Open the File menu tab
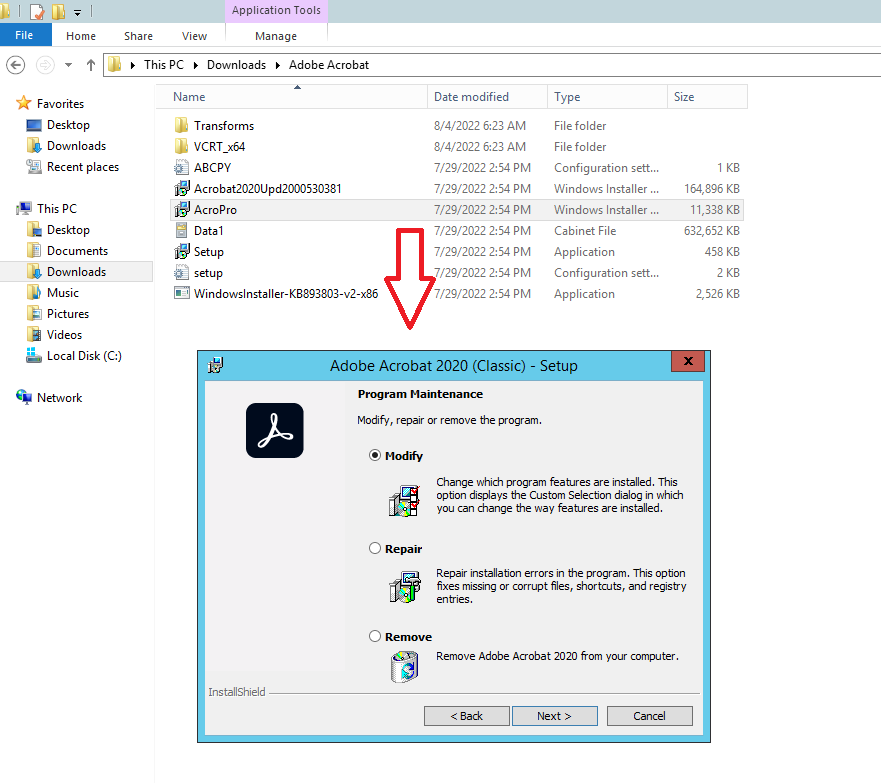 click(24, 35)
